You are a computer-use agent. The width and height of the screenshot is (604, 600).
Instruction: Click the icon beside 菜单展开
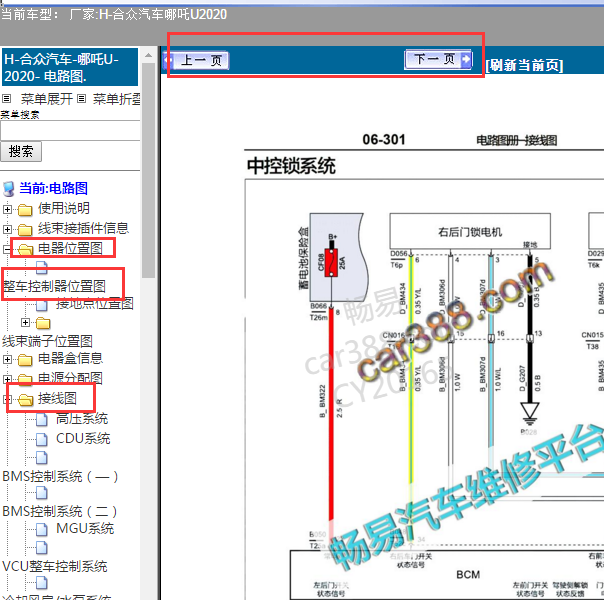pyautogui.click(x=7, y=99)
